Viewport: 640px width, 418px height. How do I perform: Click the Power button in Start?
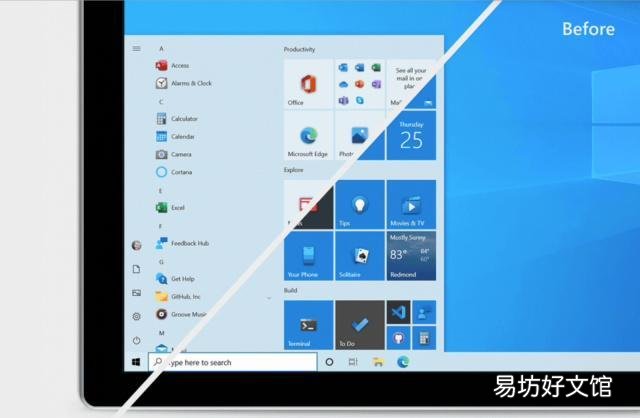[x=136, y=340]
